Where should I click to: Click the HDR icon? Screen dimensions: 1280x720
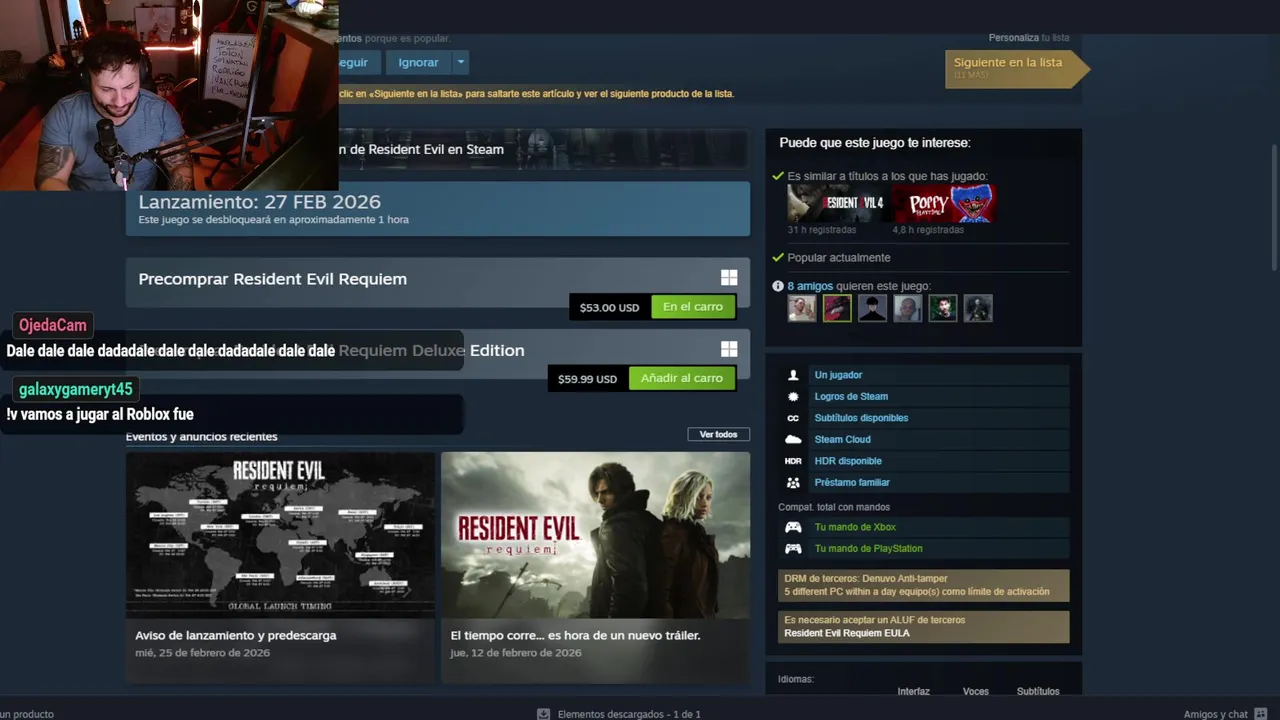(793, 461)
